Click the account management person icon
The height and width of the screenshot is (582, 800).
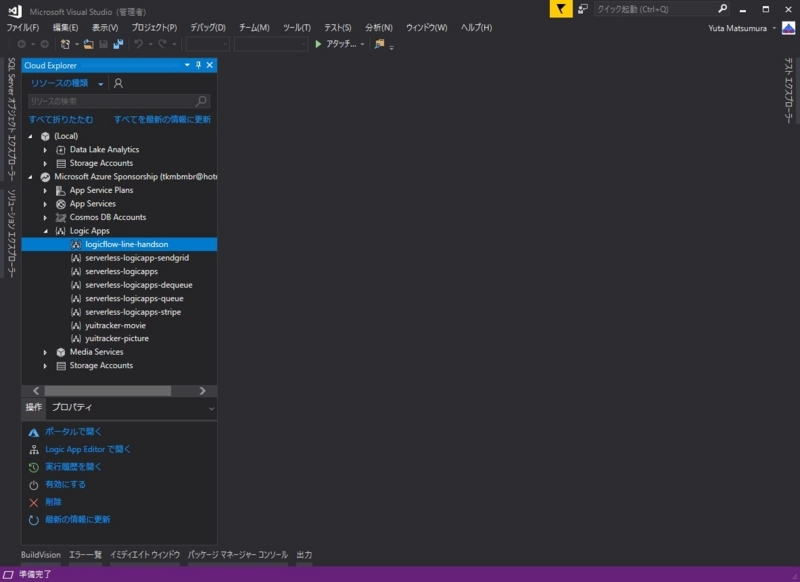(x=118, y=83)
